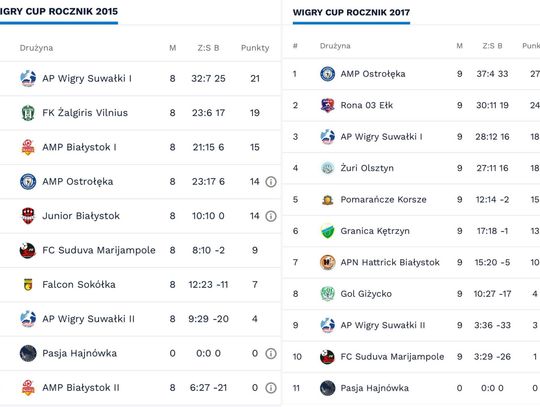Open info icon beside Pasja Hajnówka points in 2015 table
The image size is (540, 407).
click(x=271, y=353)
